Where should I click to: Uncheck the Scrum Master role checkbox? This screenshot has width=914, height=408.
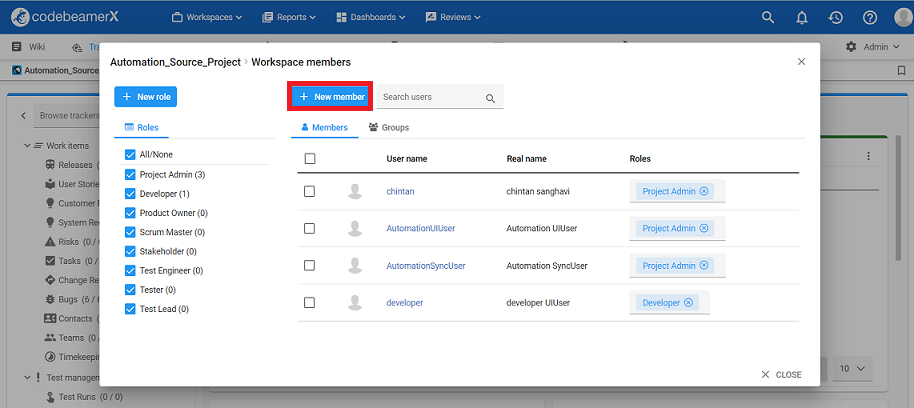(x=130, y=232)
